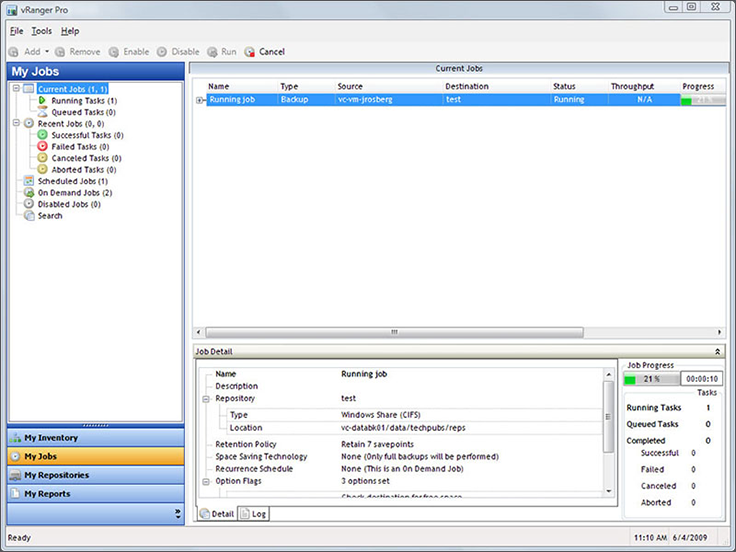Select Running Tasks (1) tree label

pos(84,100)
